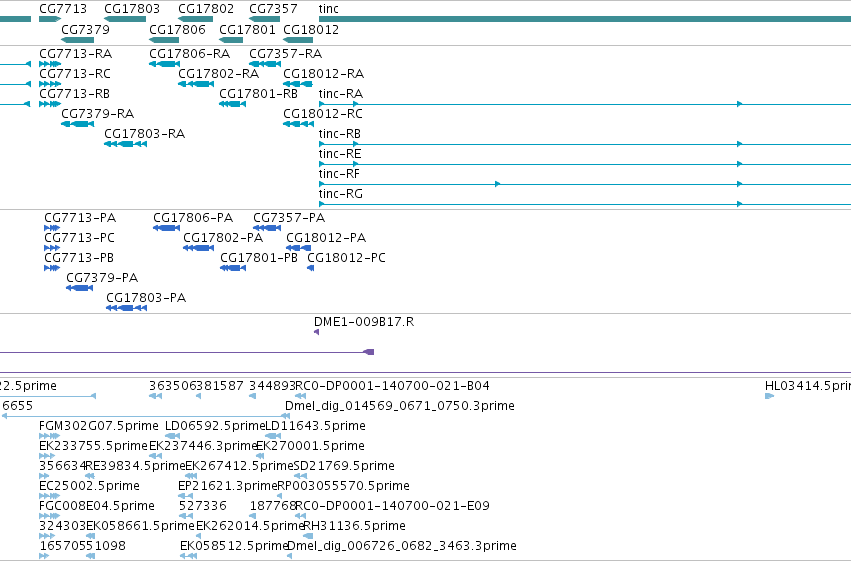Select the CG17801 gene label

(x=247, y=29)
